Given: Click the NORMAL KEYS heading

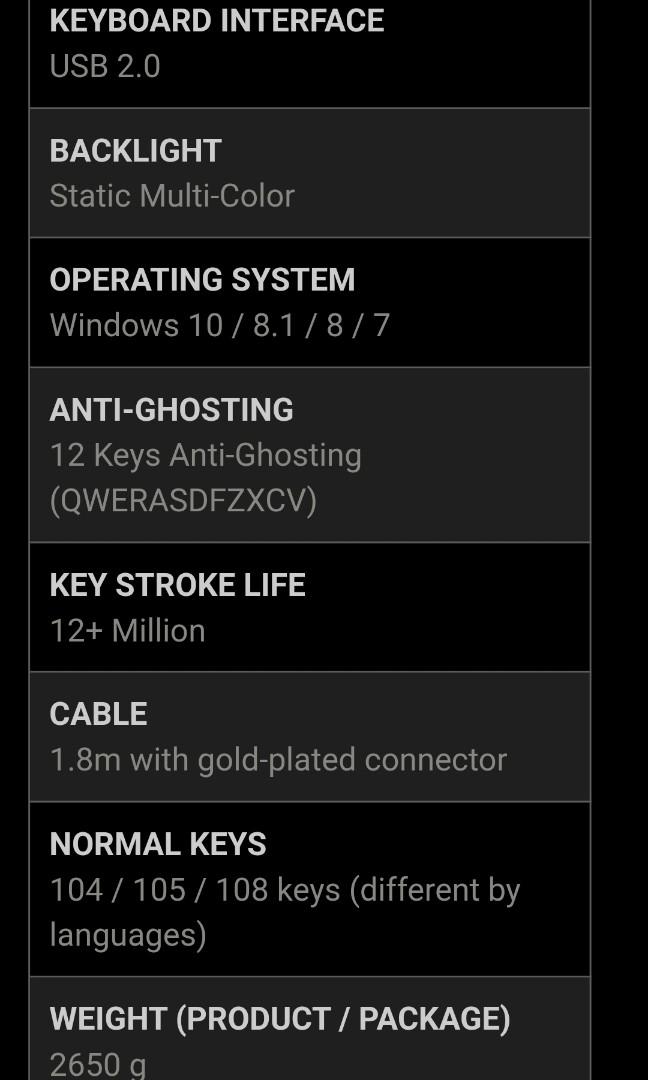Looking at the screenshot, I should coord(158,844).
